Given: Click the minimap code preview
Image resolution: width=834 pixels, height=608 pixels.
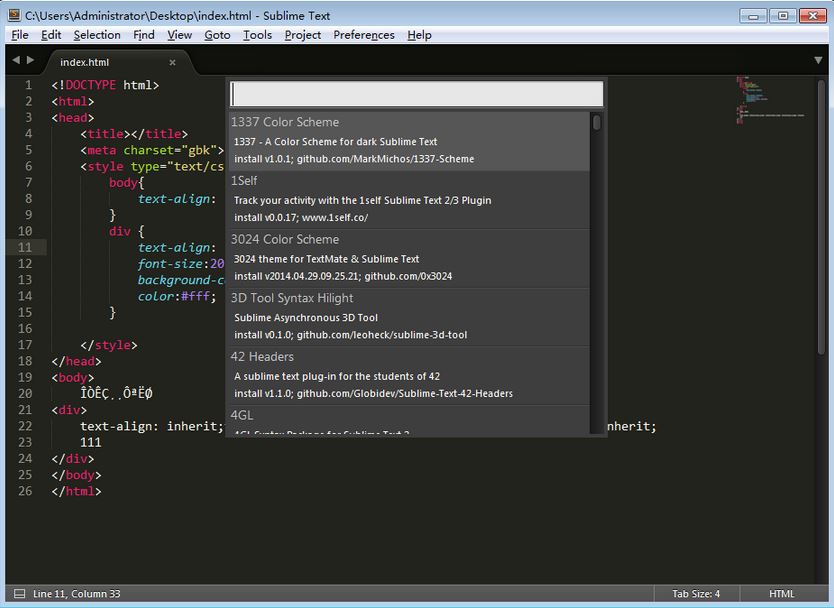Looking at the screenshot, I should 770,100.
